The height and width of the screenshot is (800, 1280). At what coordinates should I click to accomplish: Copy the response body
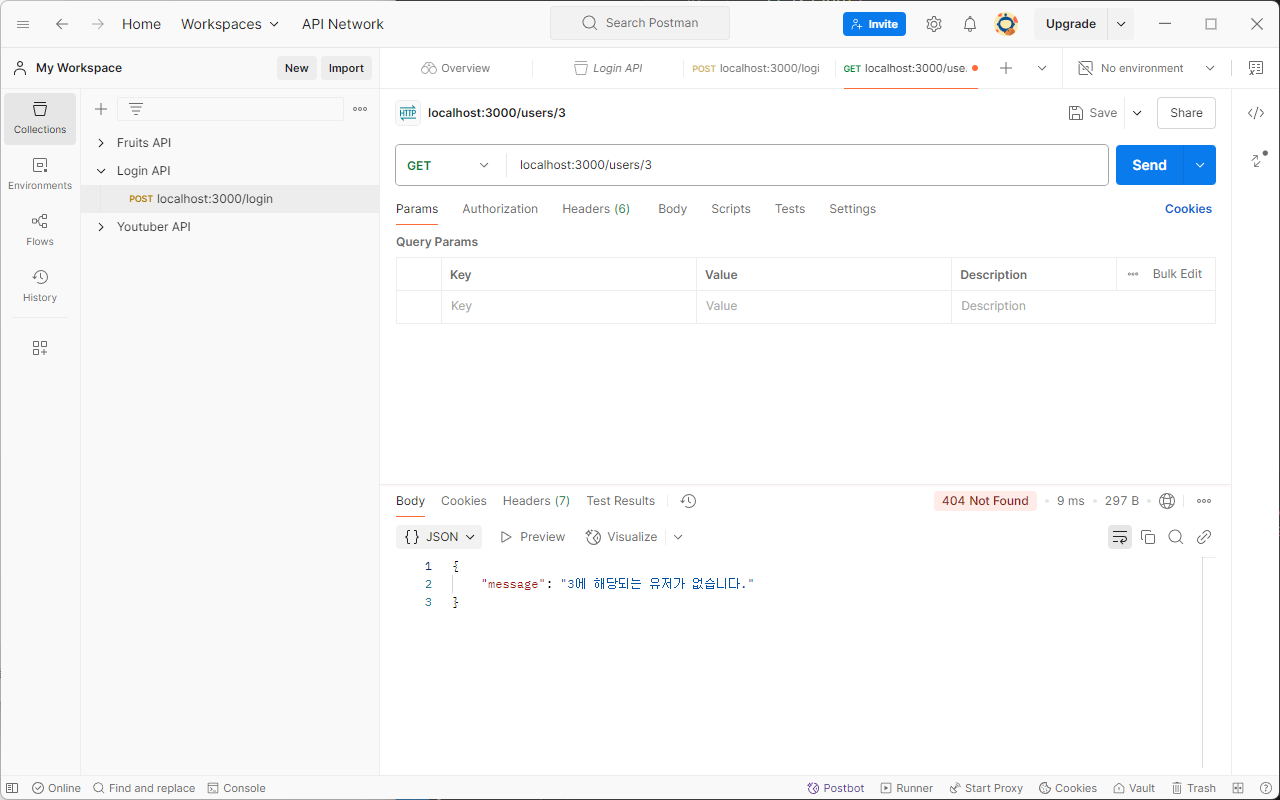click(x=1148, y=537)
